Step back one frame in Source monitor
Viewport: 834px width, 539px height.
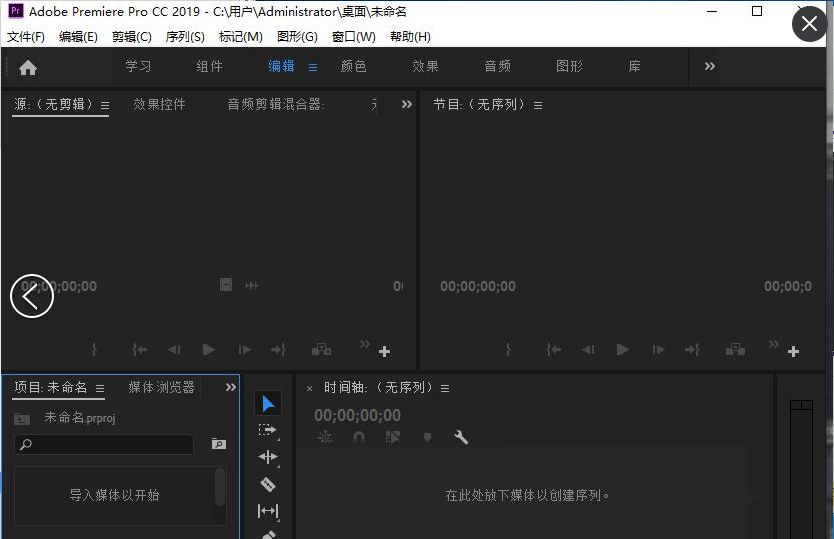click(x=174, y=350)
